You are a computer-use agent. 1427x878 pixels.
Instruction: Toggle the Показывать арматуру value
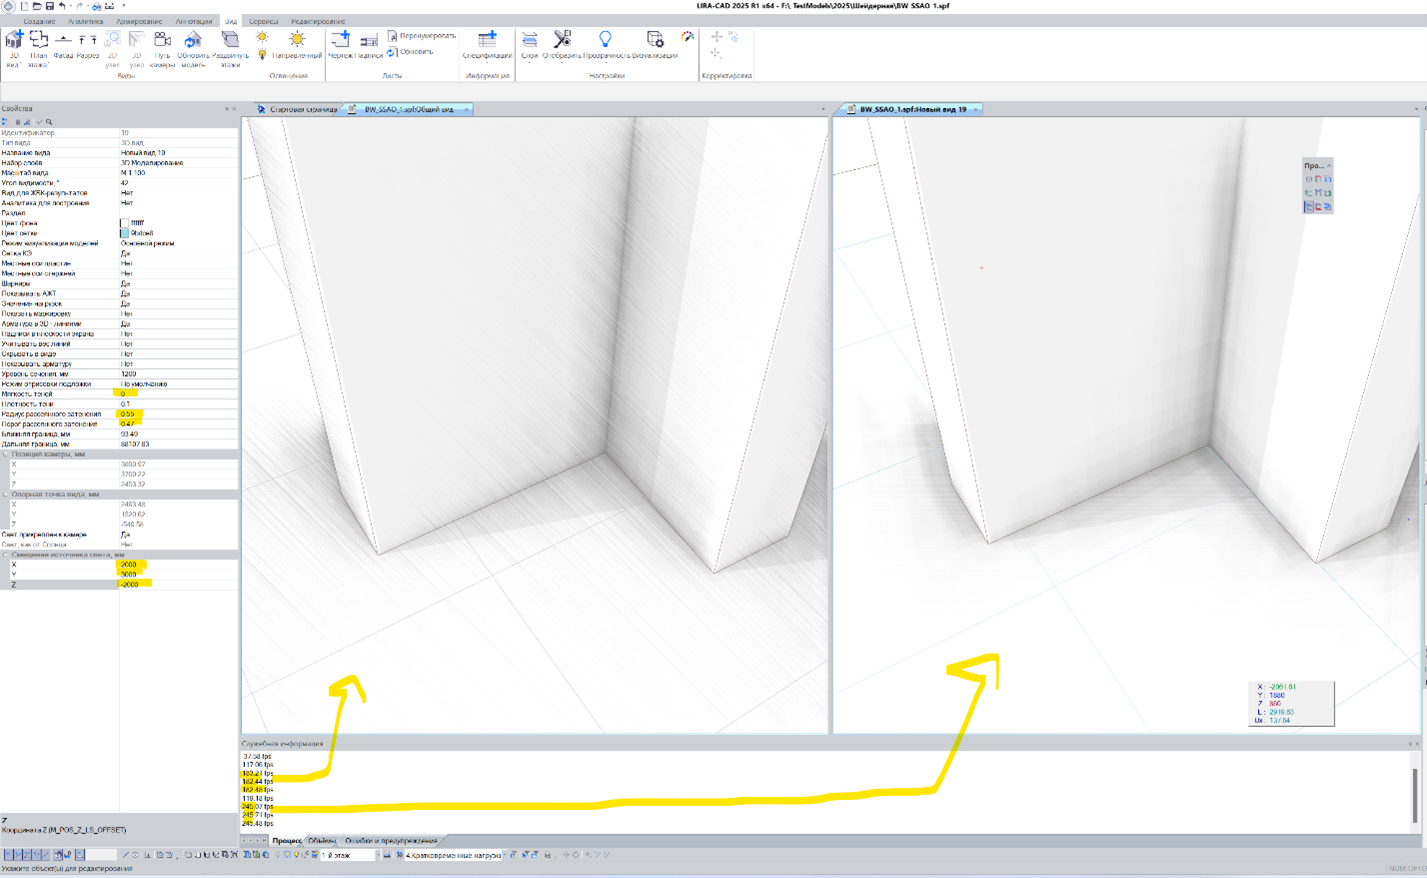pos(126,364)
